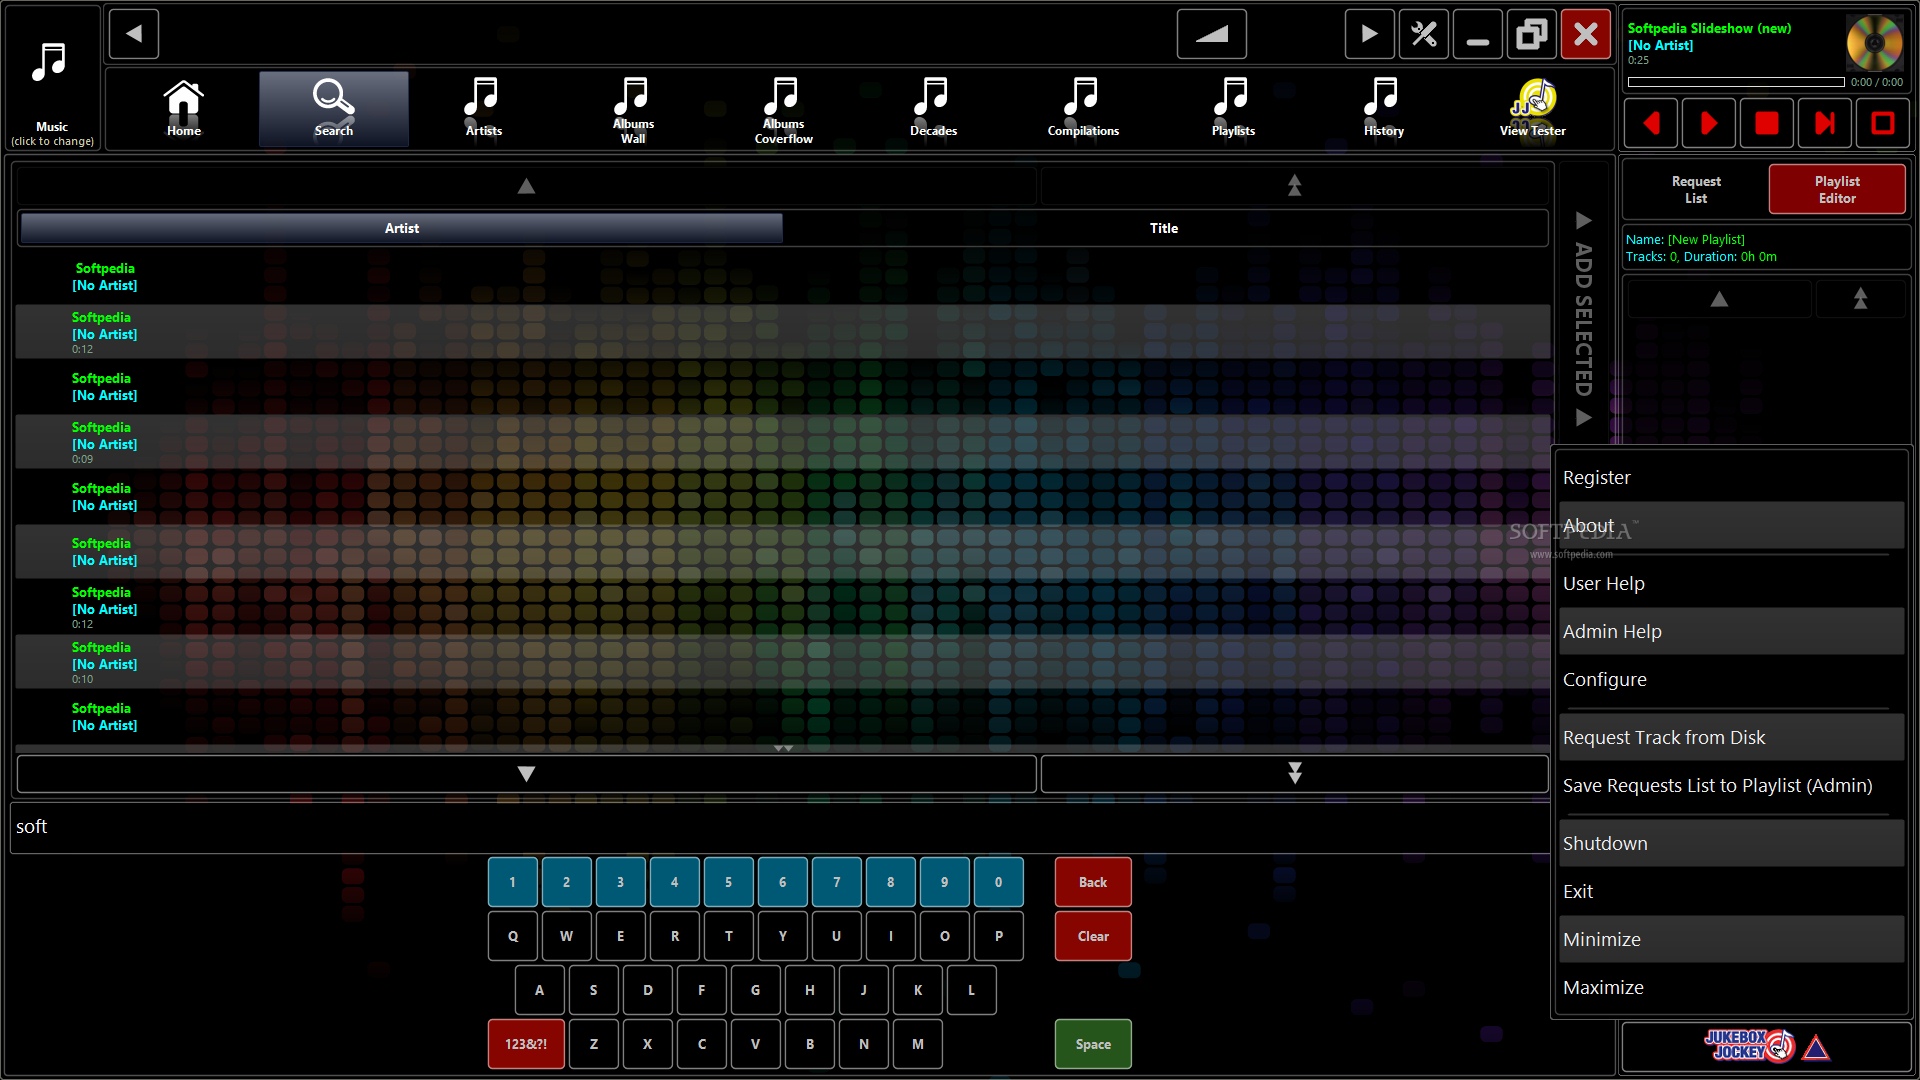Open the Albums Coverflow view
1920x1080 pixels.
tap(783, 109)
